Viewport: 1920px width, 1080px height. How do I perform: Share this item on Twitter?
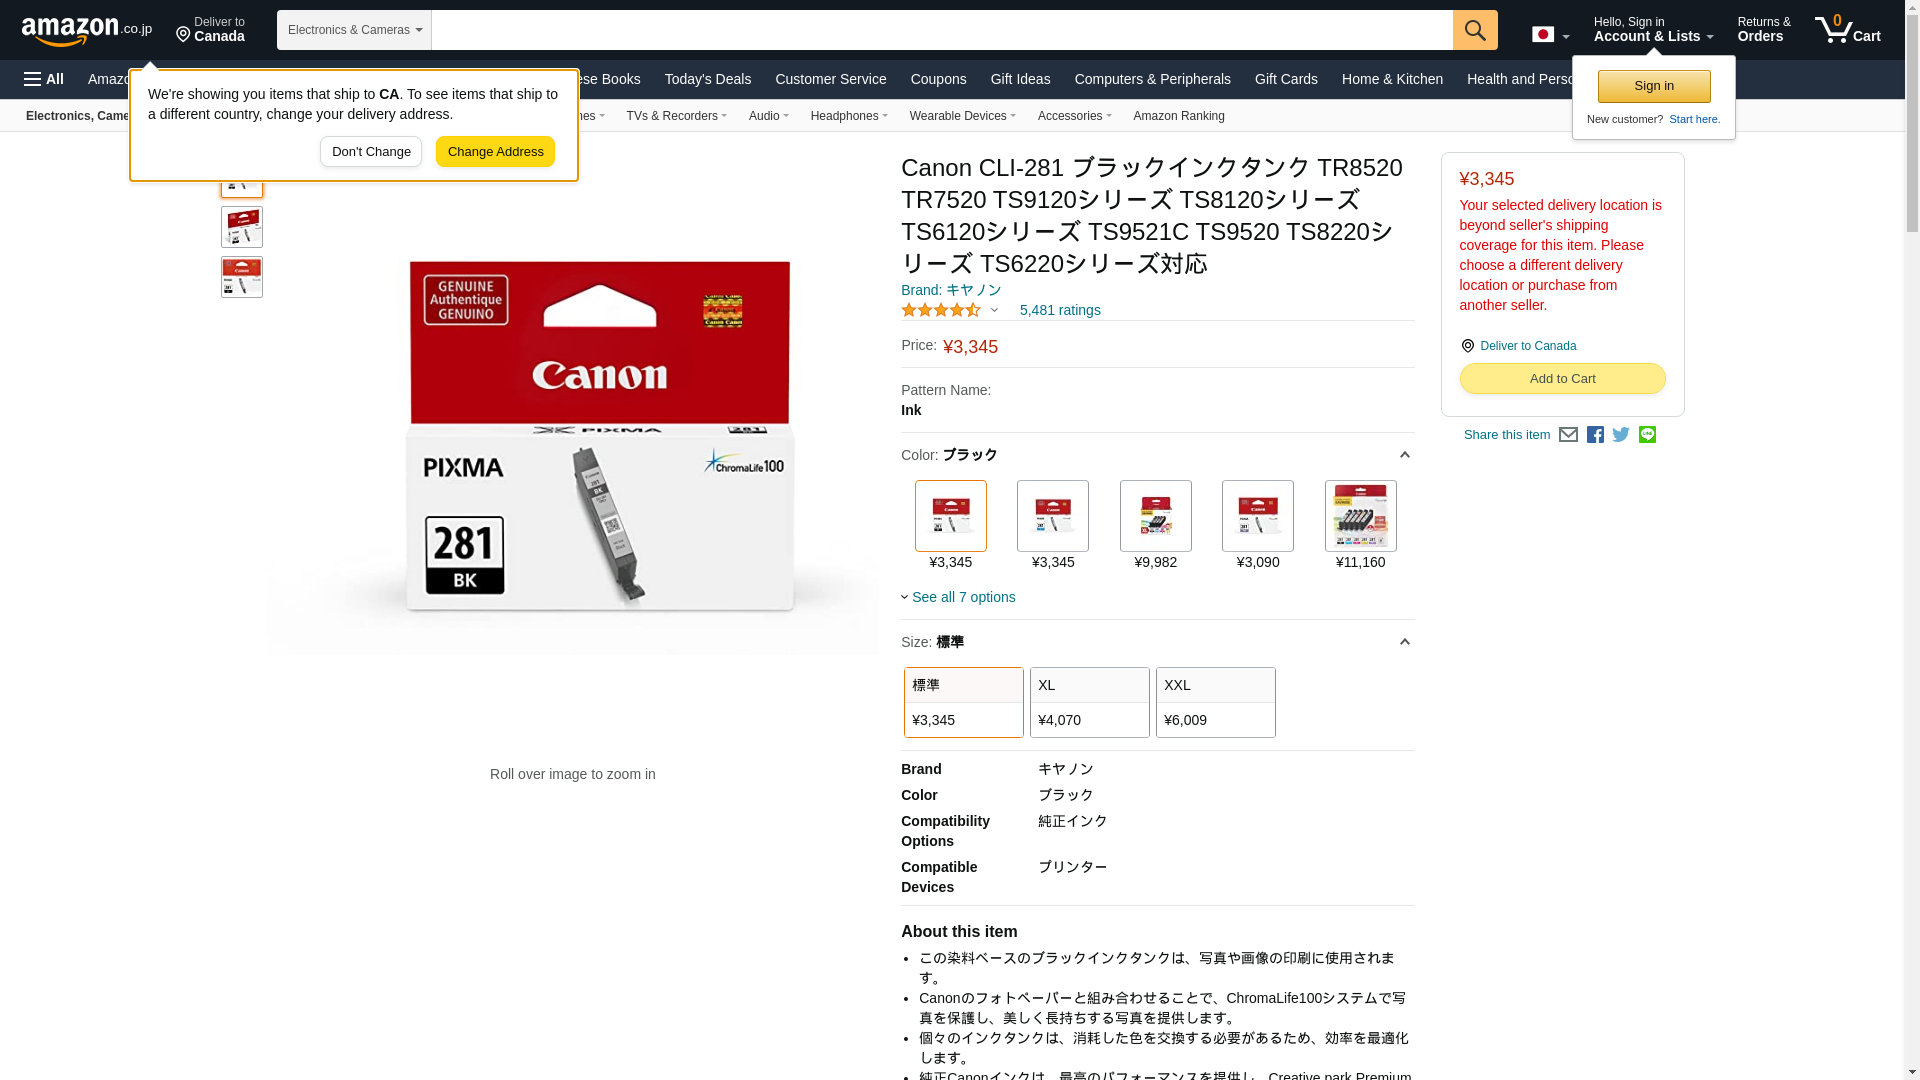click(1621, 435)
